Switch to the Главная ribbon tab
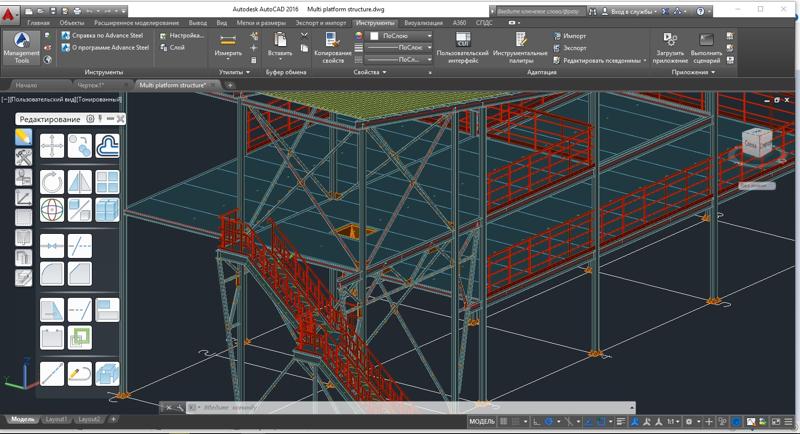Viewport: 800px width, 434px height. click(38, 23)
